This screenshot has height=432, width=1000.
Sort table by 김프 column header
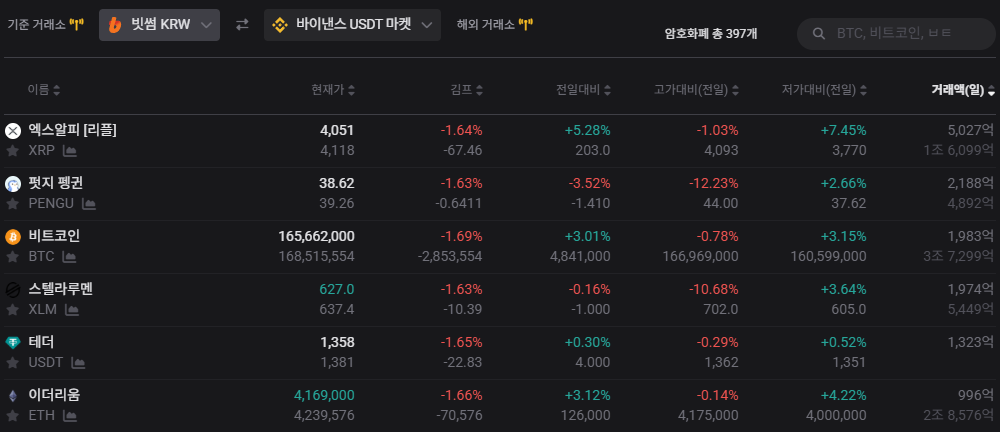point(465,90)
